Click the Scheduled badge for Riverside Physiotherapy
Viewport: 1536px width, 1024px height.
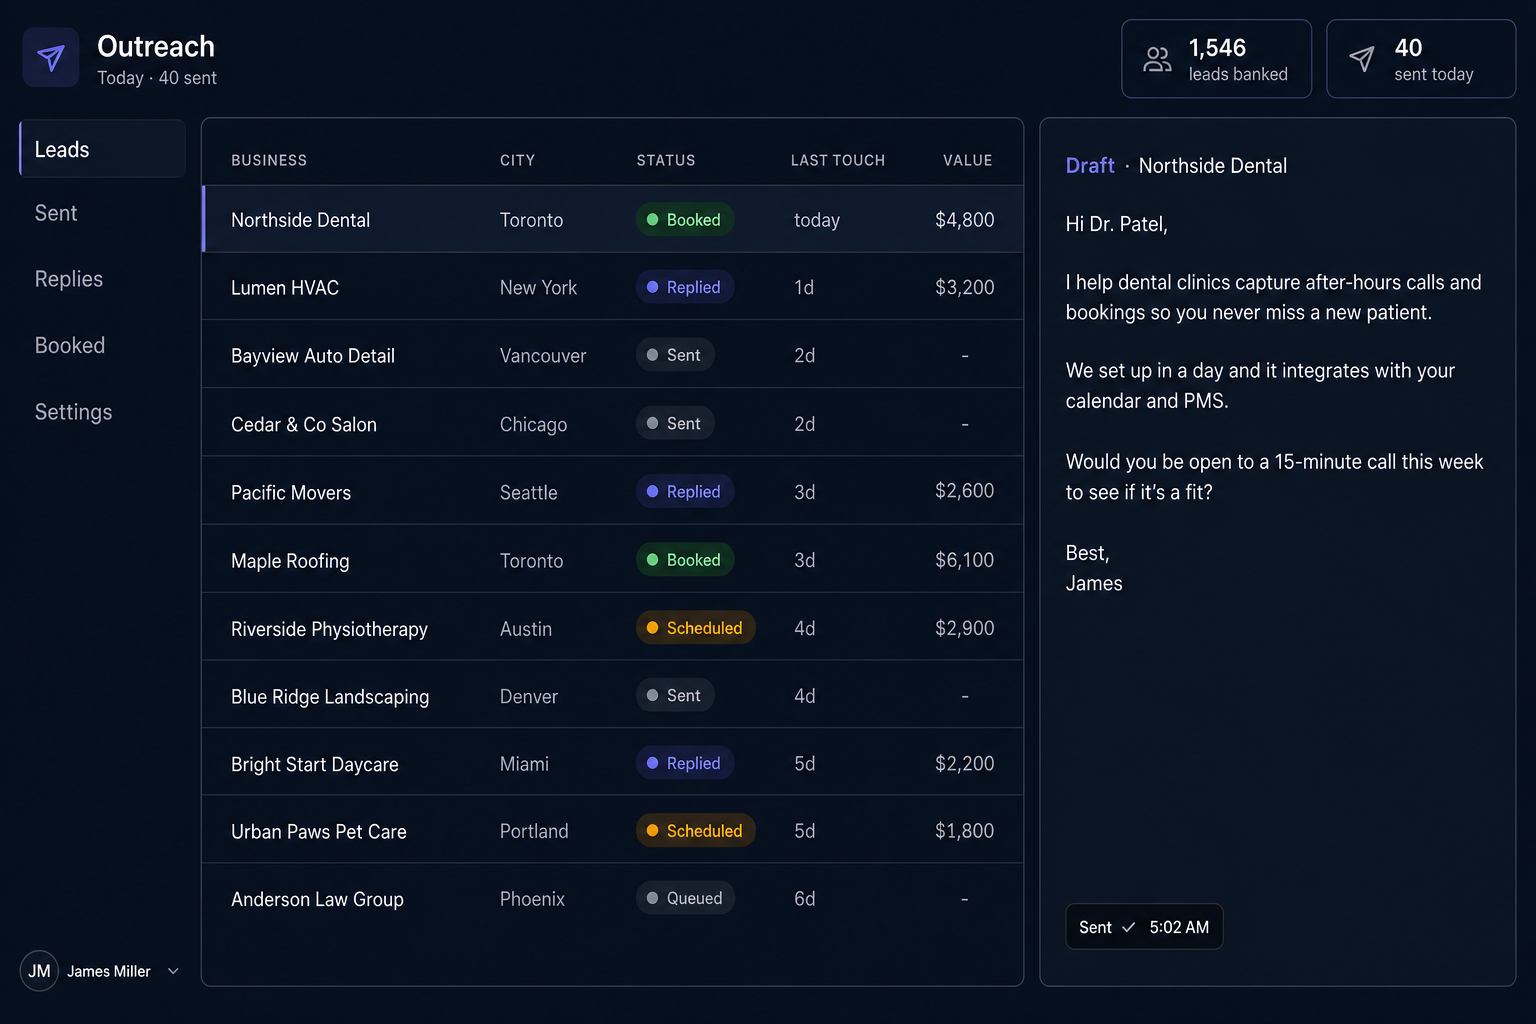point(696,628)
